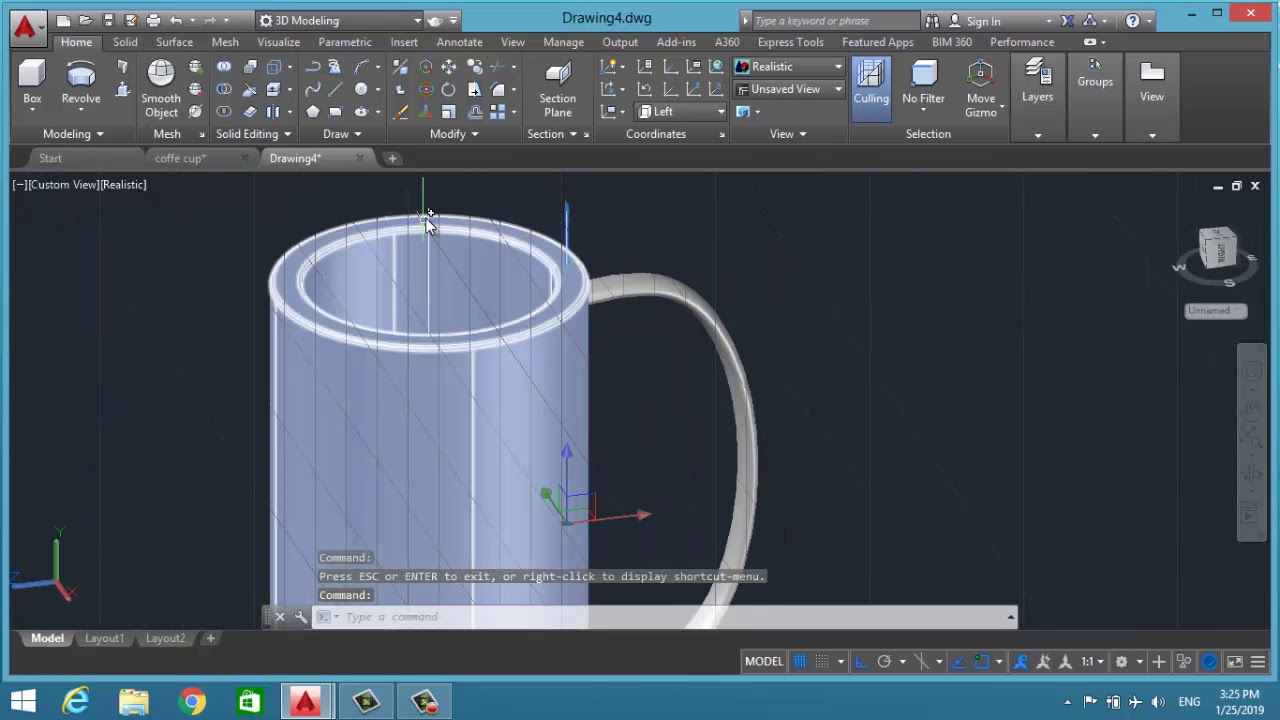Image resolution: width=1280 pixels, height=720 pixels.
Task: Click the MODEL space button in status bar
Action: point(764,661)
